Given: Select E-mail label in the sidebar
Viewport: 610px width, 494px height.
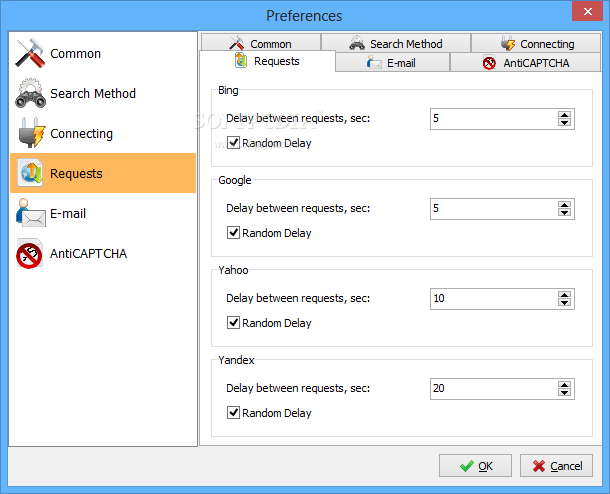Looking at the screenshot, I should (68, 213).
